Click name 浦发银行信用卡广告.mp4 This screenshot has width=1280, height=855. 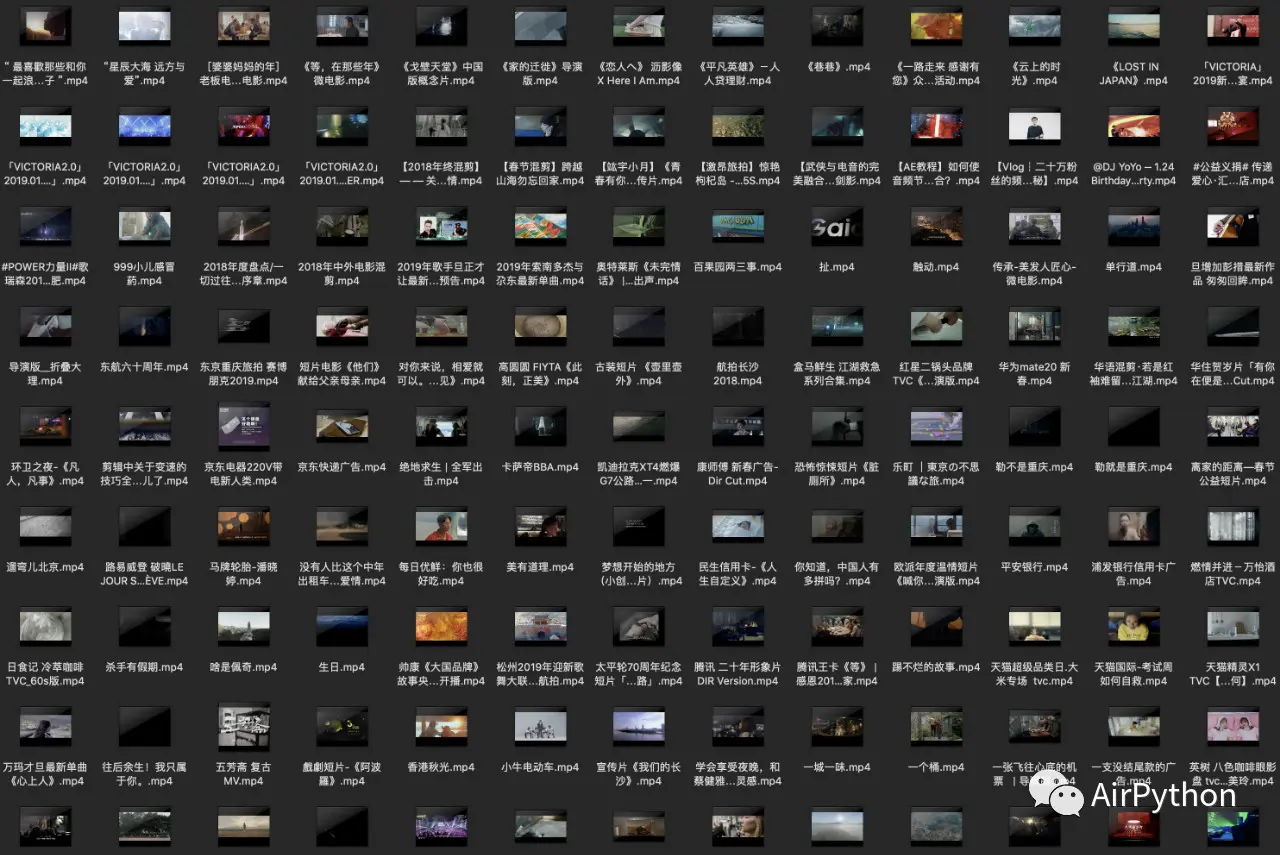(x=1134, y=574)
